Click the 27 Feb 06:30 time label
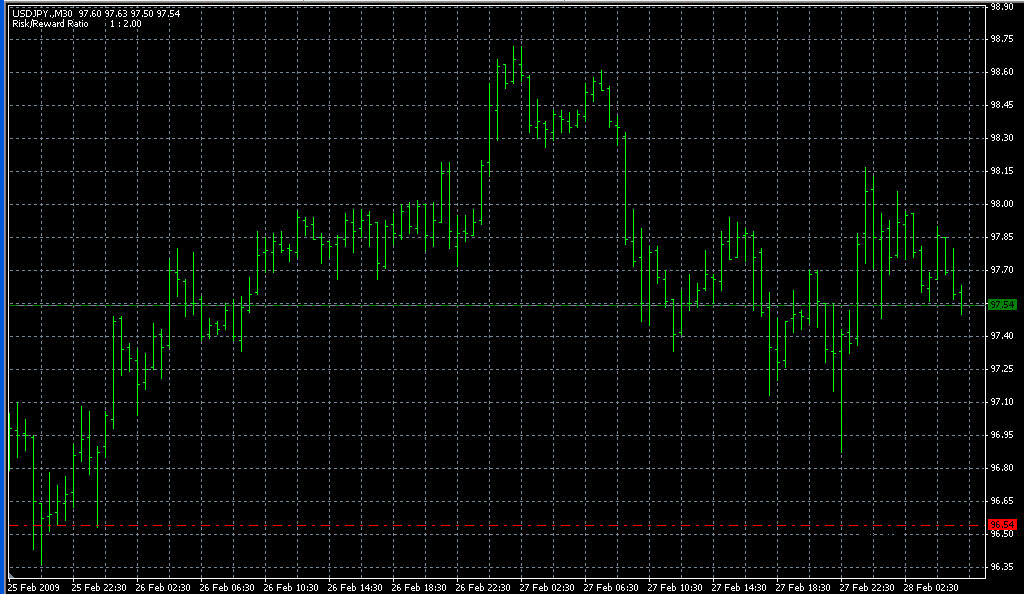The image size is (1024, 594). tap(611, 587)
